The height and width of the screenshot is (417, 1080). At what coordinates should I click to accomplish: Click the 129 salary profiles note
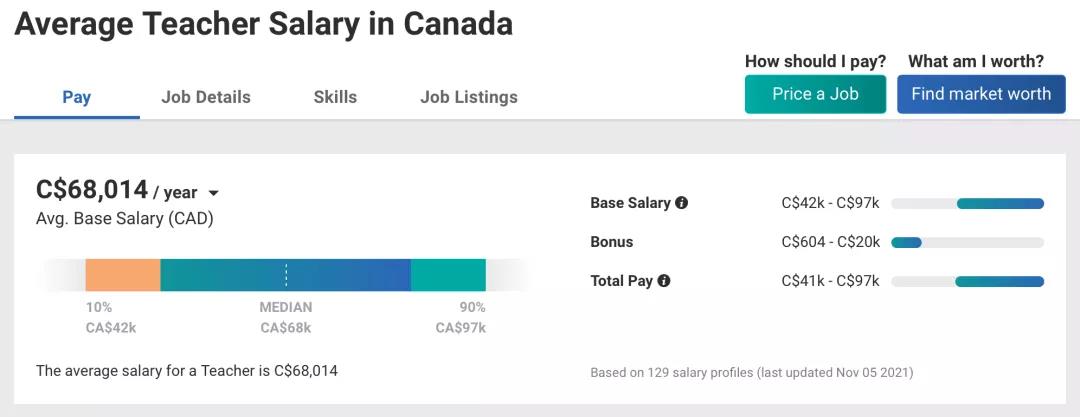coord(751,373)
